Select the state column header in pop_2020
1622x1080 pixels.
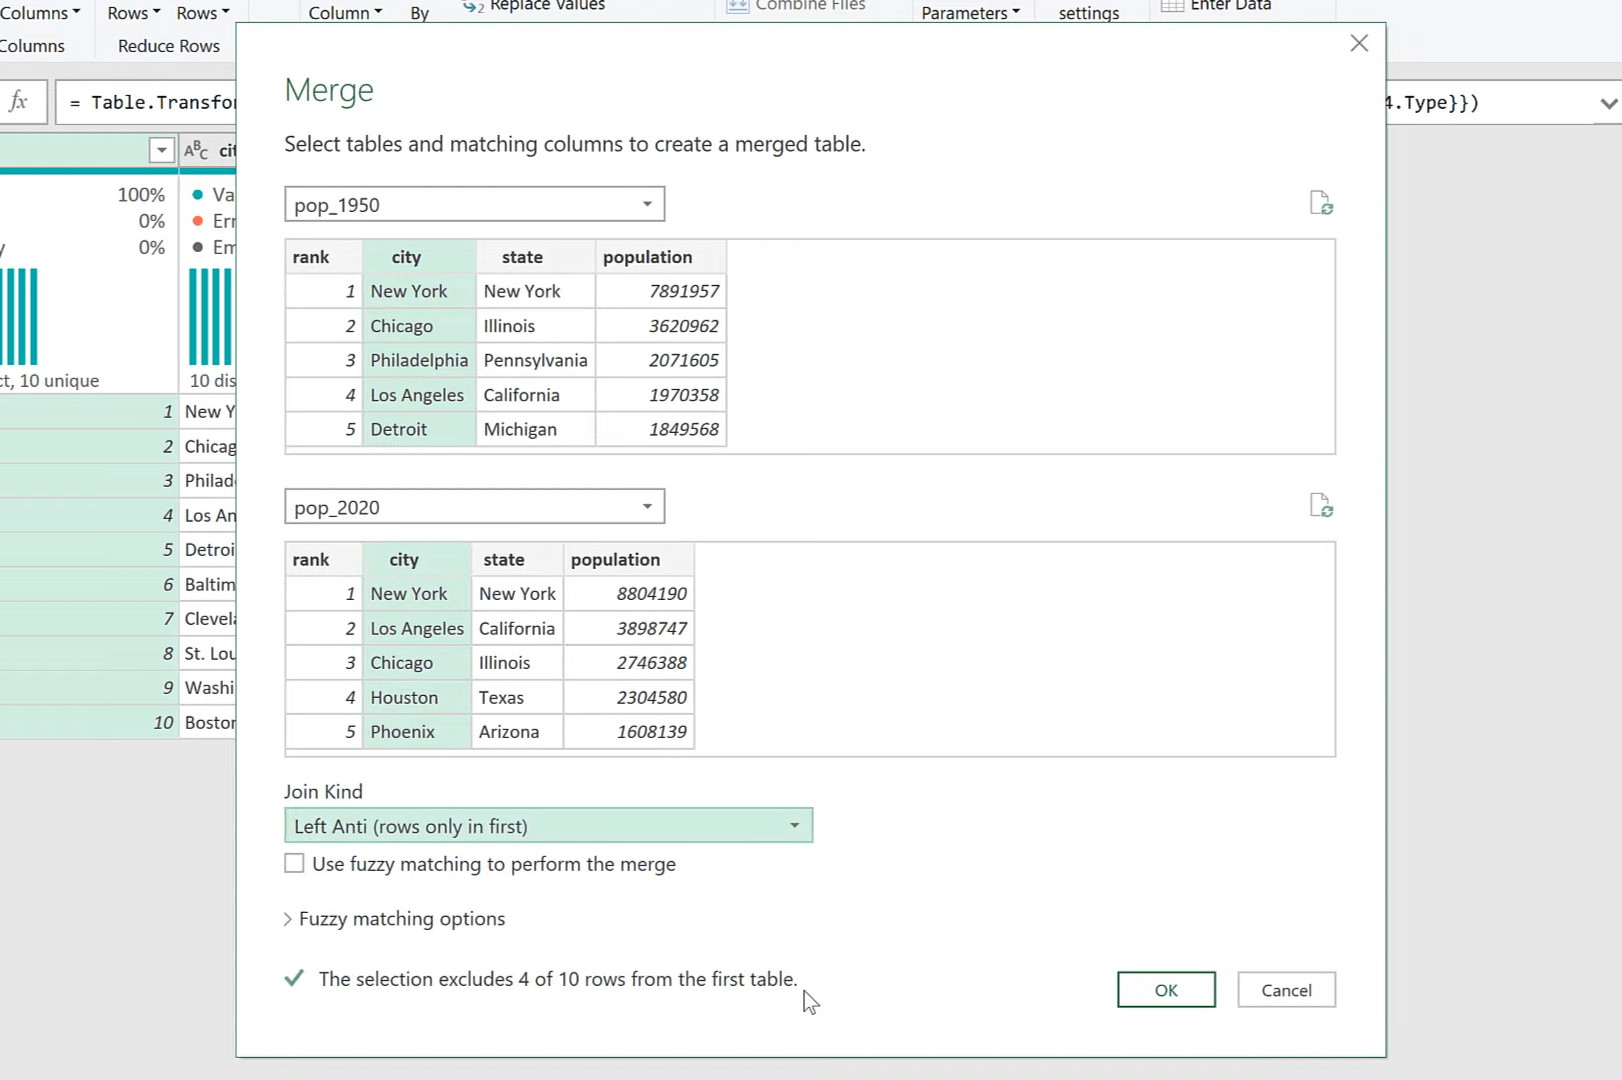pyautogui.click(x=516, y=560)
